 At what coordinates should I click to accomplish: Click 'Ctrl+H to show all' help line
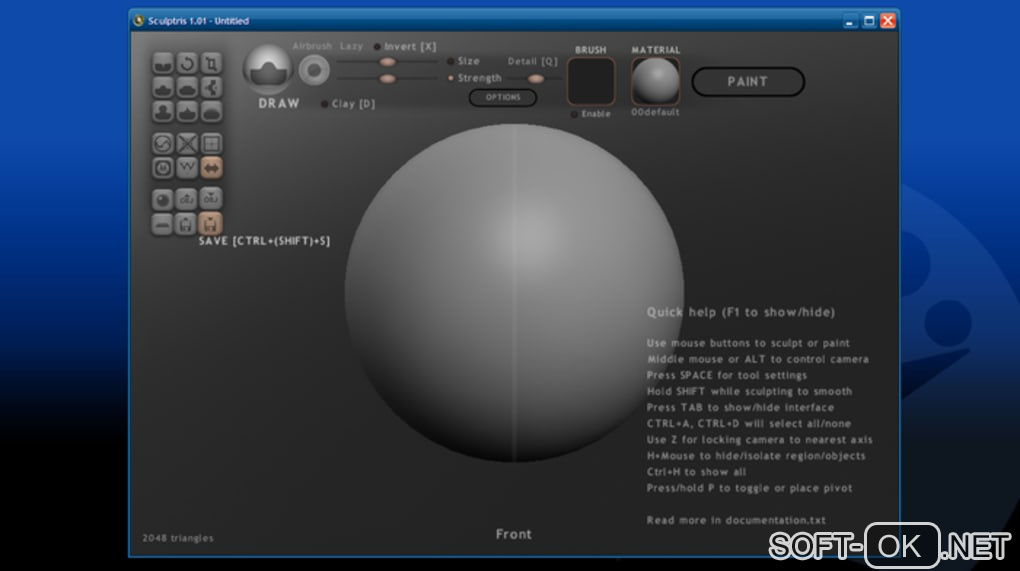tap(696, 471)
